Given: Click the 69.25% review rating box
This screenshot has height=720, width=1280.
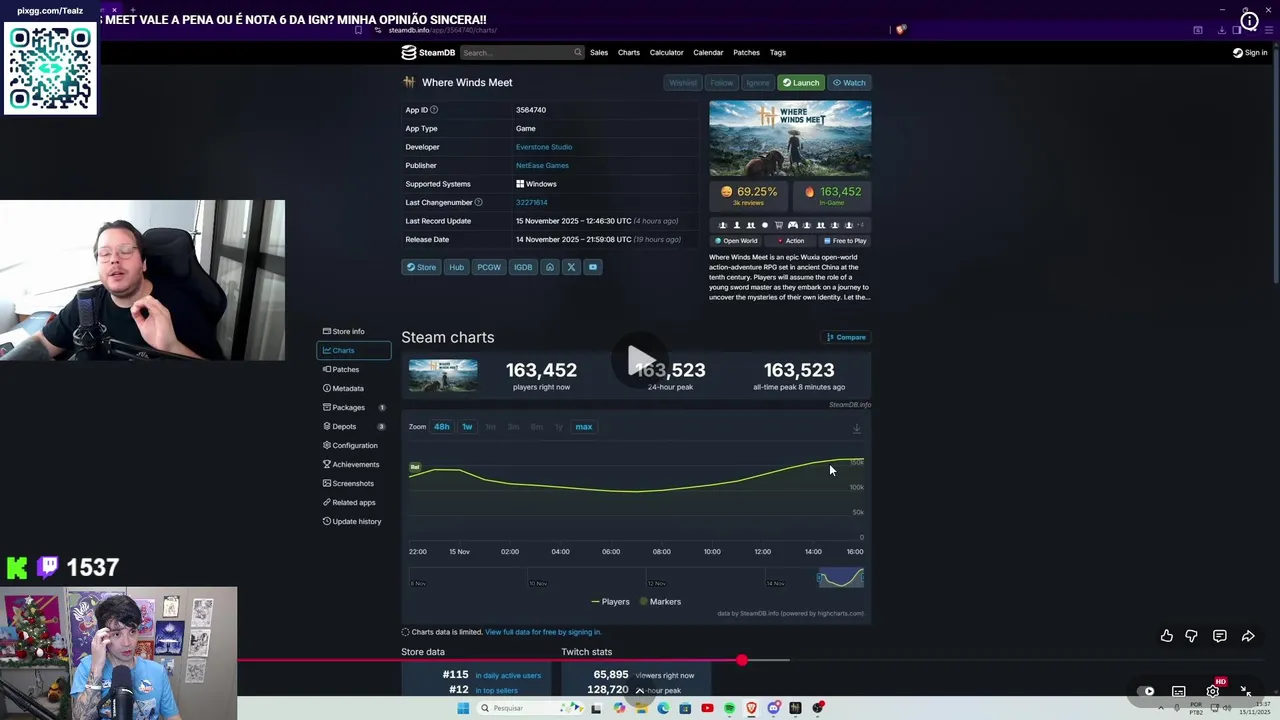Looking at the screenshot, I should point(749,195).
